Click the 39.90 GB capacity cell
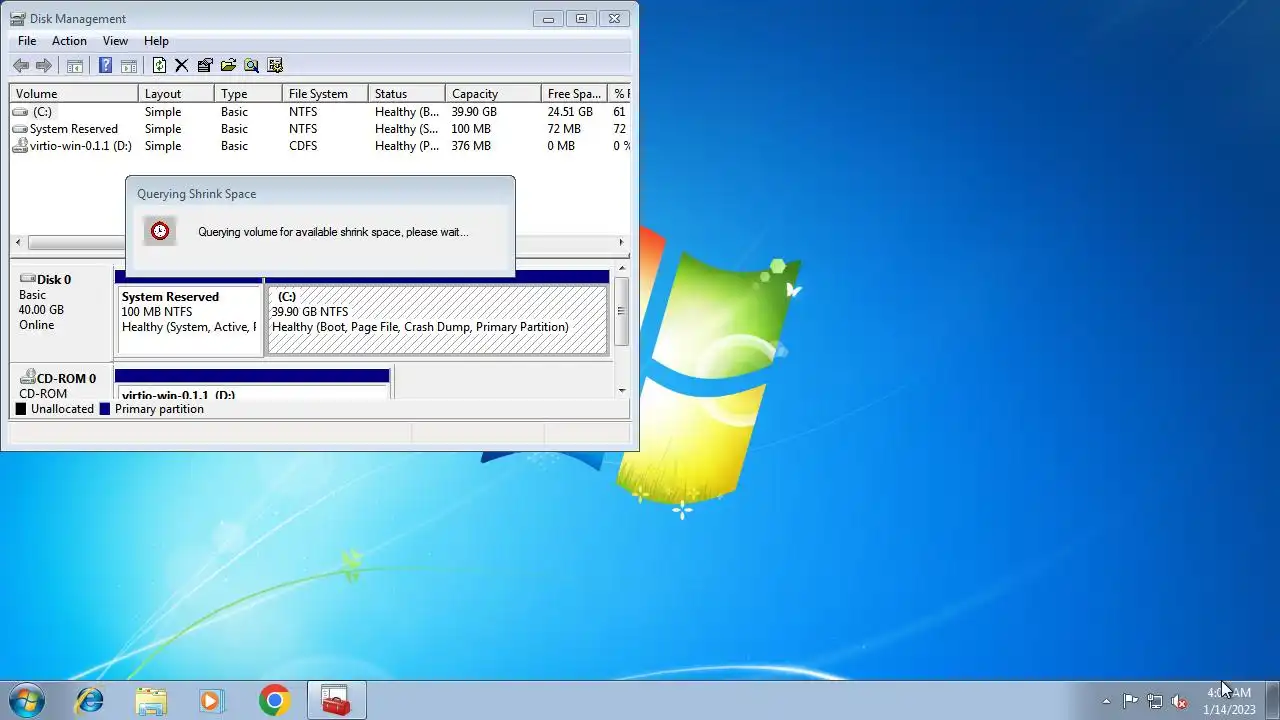This screenshot has height=720, width=1280. coord(474,112)
